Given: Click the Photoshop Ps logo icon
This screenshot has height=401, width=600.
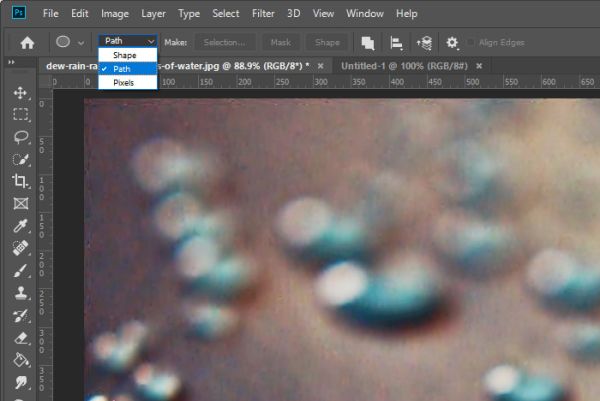Looking at the screenshot, I should tap(19, 13).
